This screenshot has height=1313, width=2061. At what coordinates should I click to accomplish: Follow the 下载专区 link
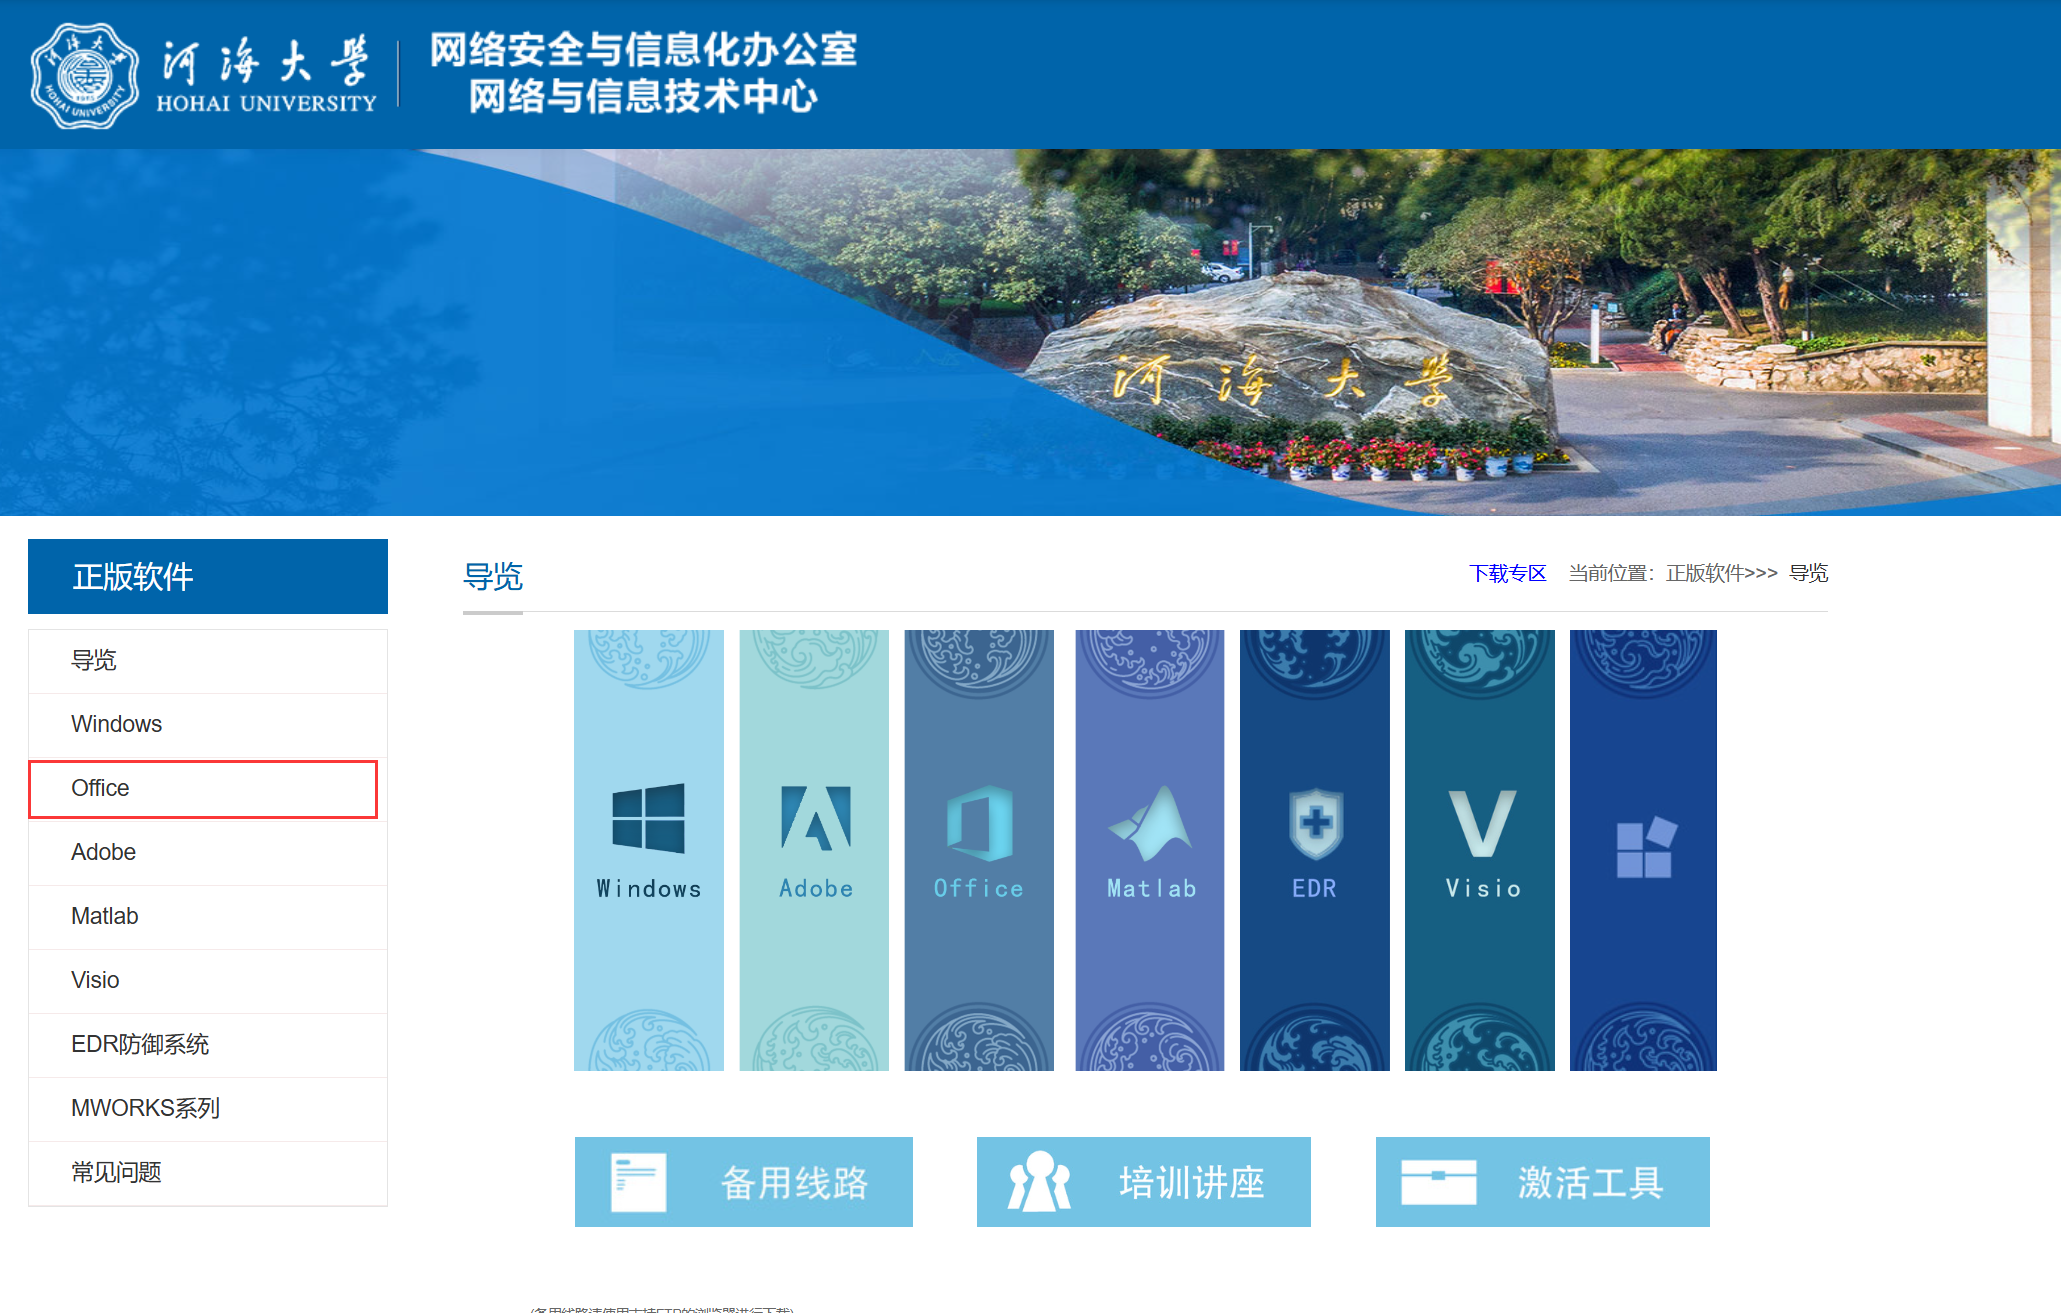1507,573
